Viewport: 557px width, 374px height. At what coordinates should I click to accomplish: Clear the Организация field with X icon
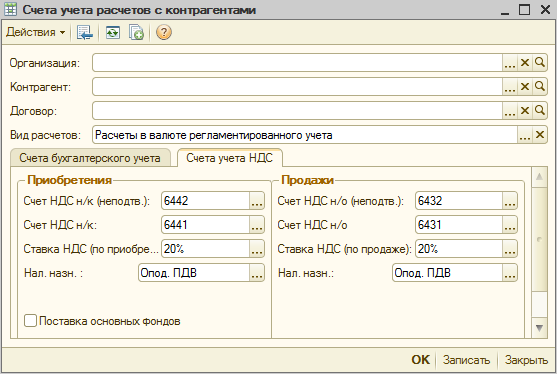pyautogui.click(x=525, y=63)
